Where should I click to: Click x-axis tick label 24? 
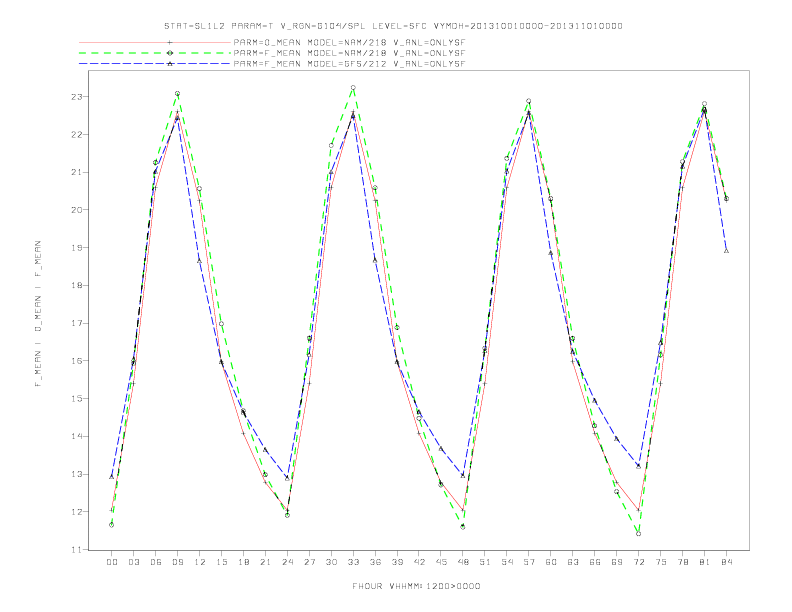pyautogui.click(x=287, y=562)
